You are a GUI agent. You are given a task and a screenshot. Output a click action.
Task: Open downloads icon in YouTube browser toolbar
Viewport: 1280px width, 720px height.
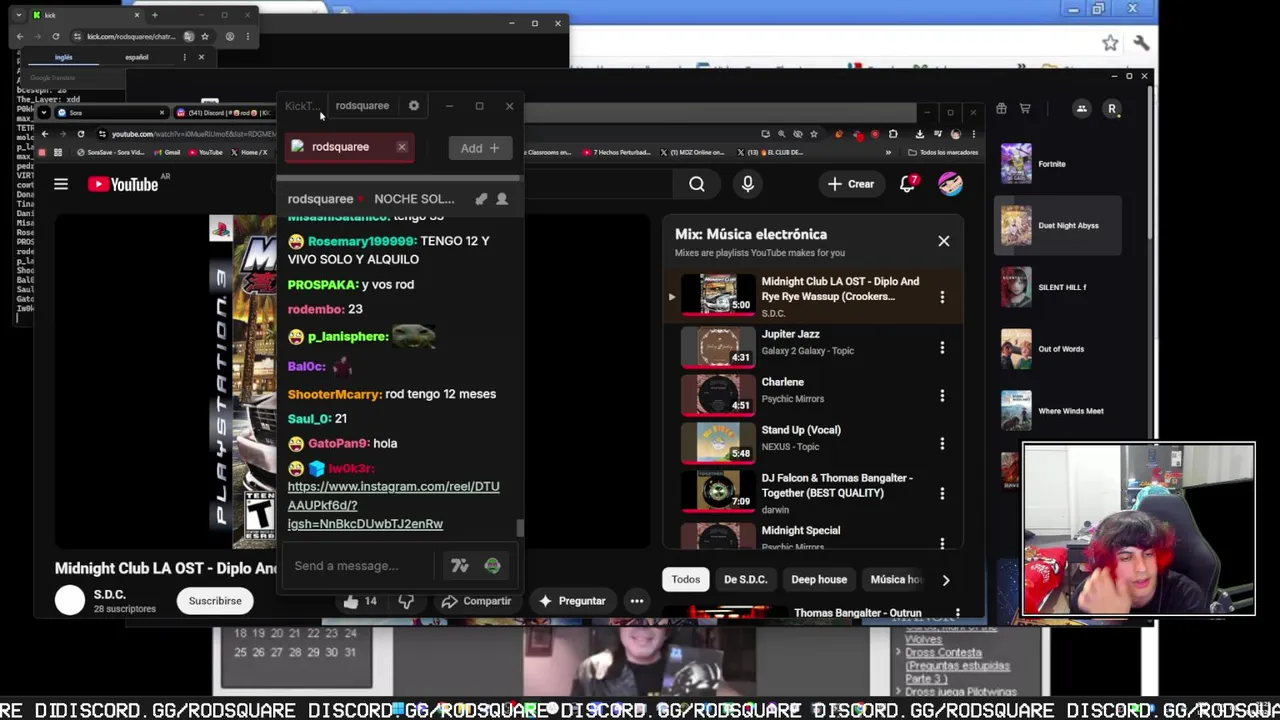920,134
